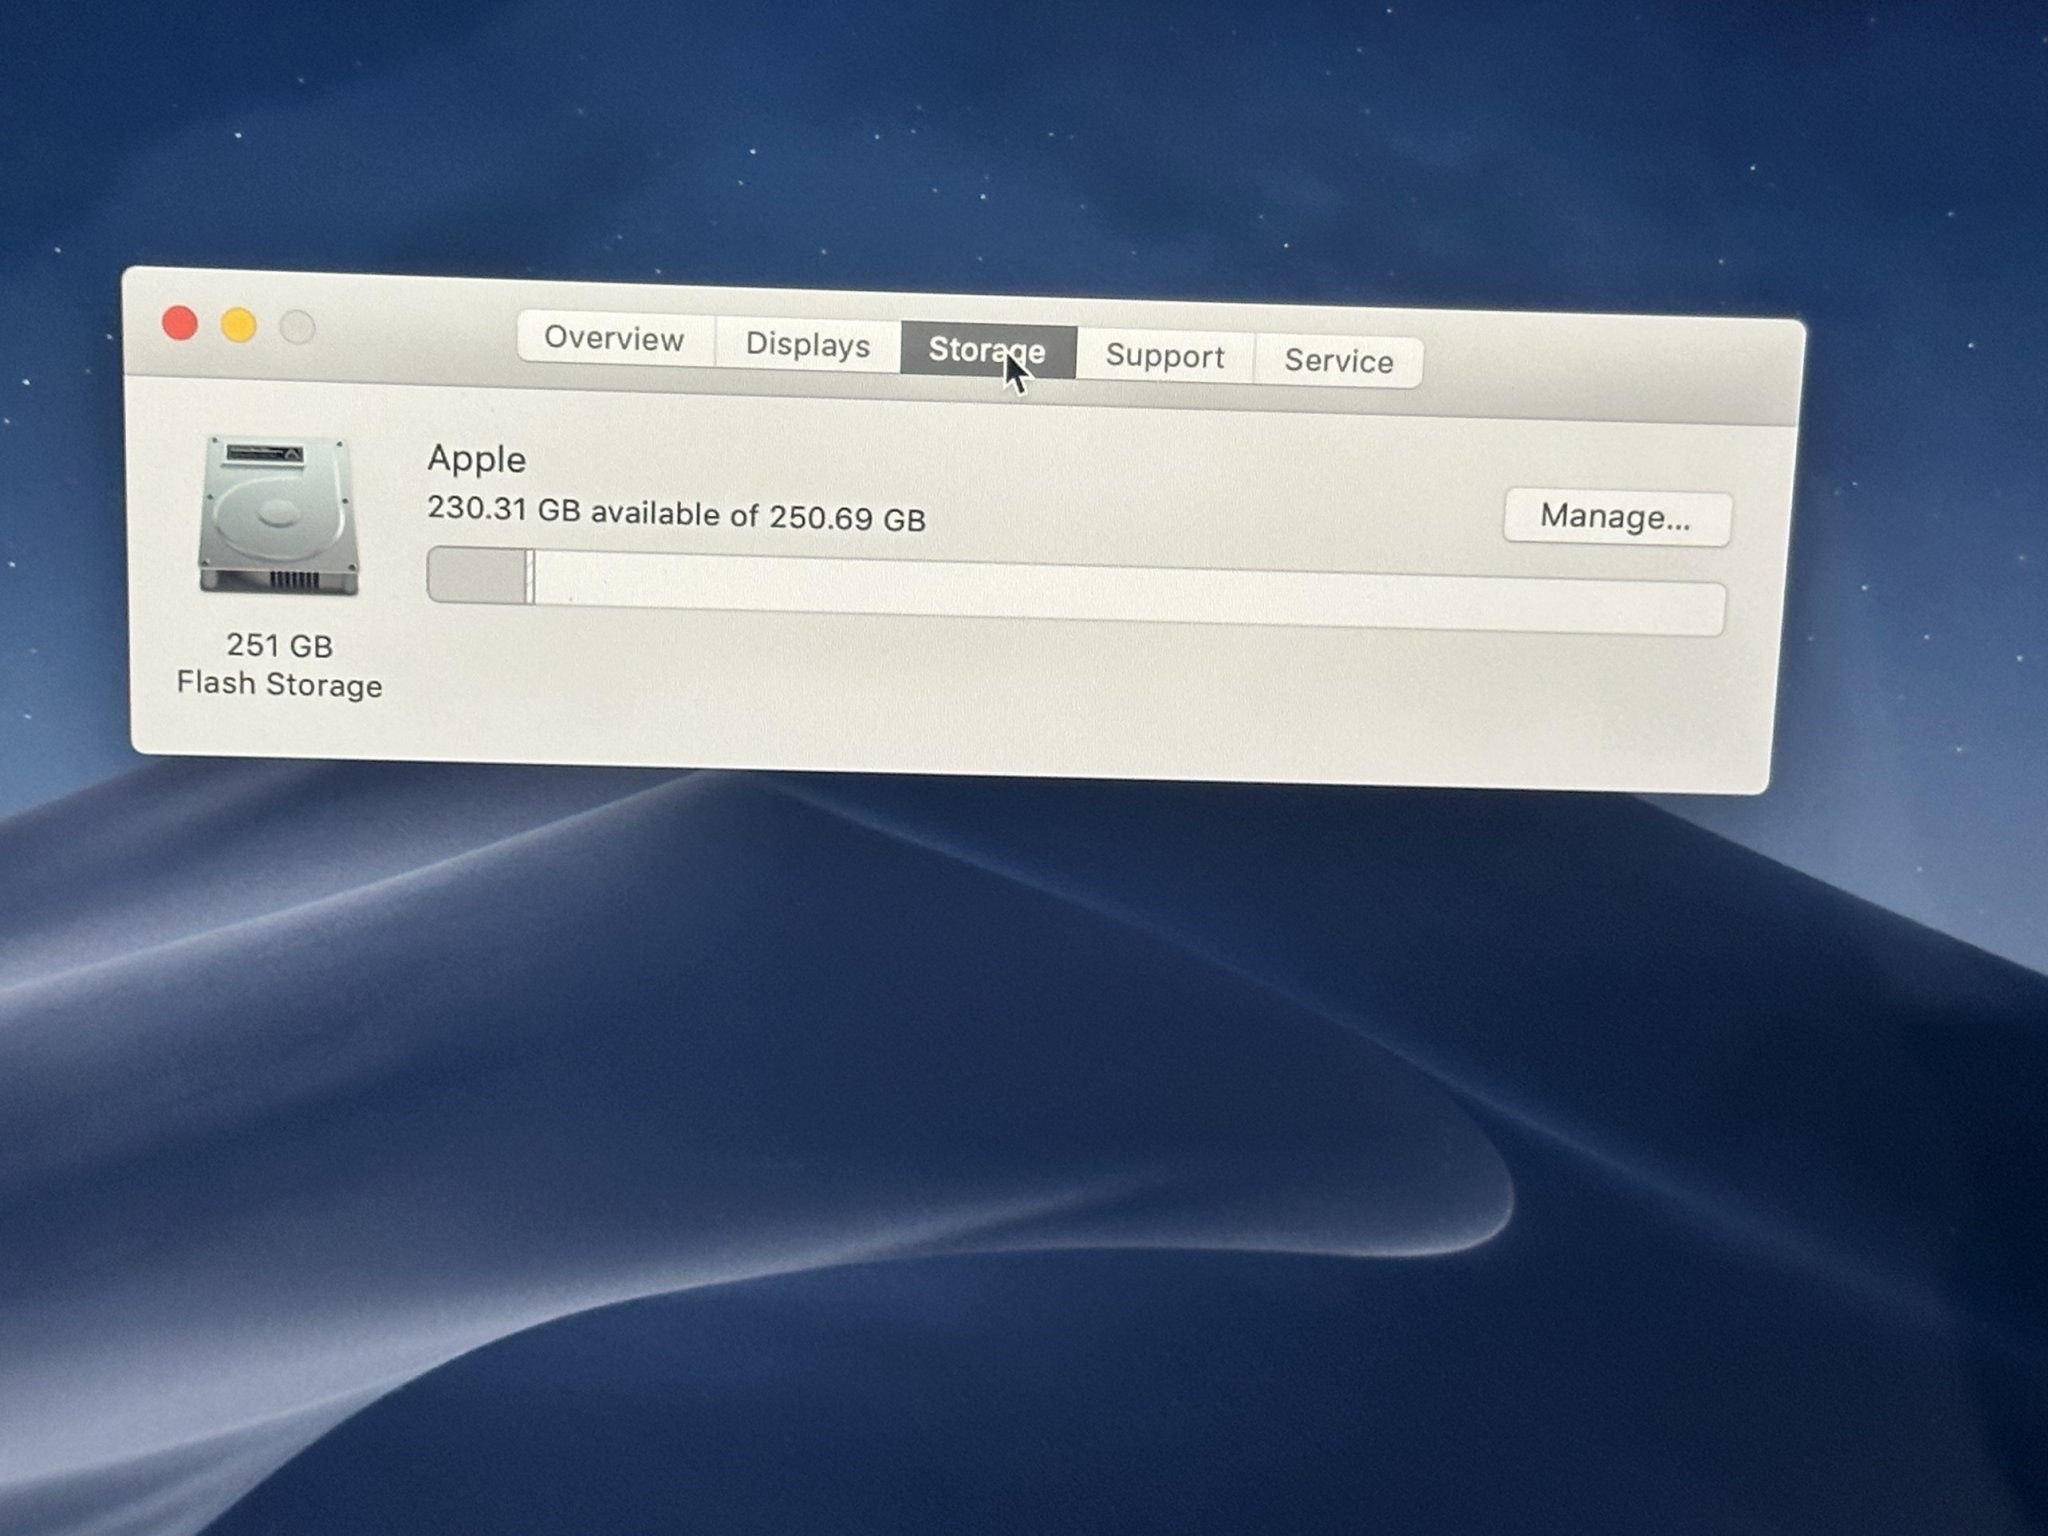This screenshot has height=1536, width=2048.
Task: Click the Mojave desktop wallpaper below the window
Action: click(x=1000, y=1100)
